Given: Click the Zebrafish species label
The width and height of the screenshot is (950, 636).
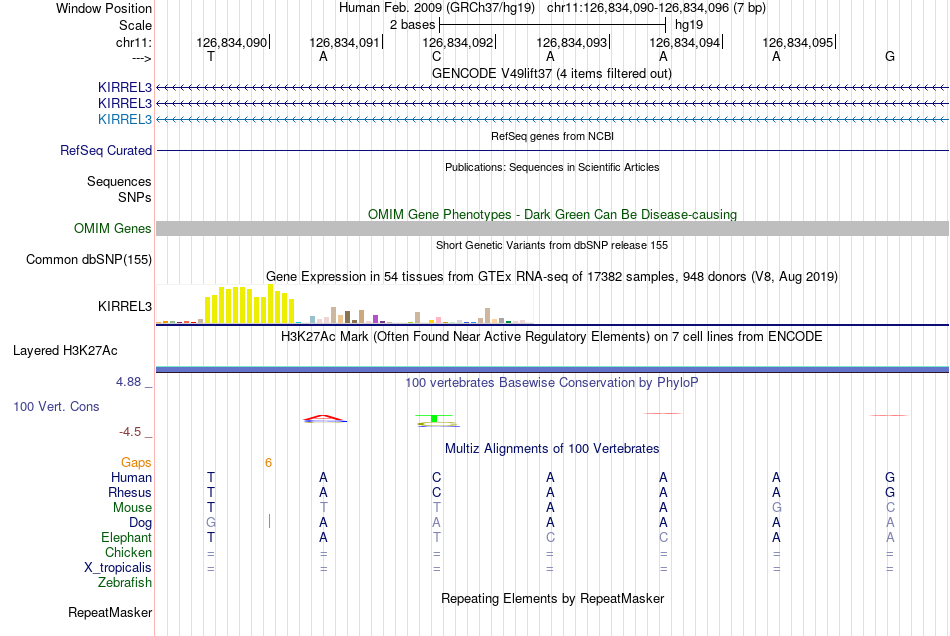Looking at the screenshot, I should tap(125, 583).
